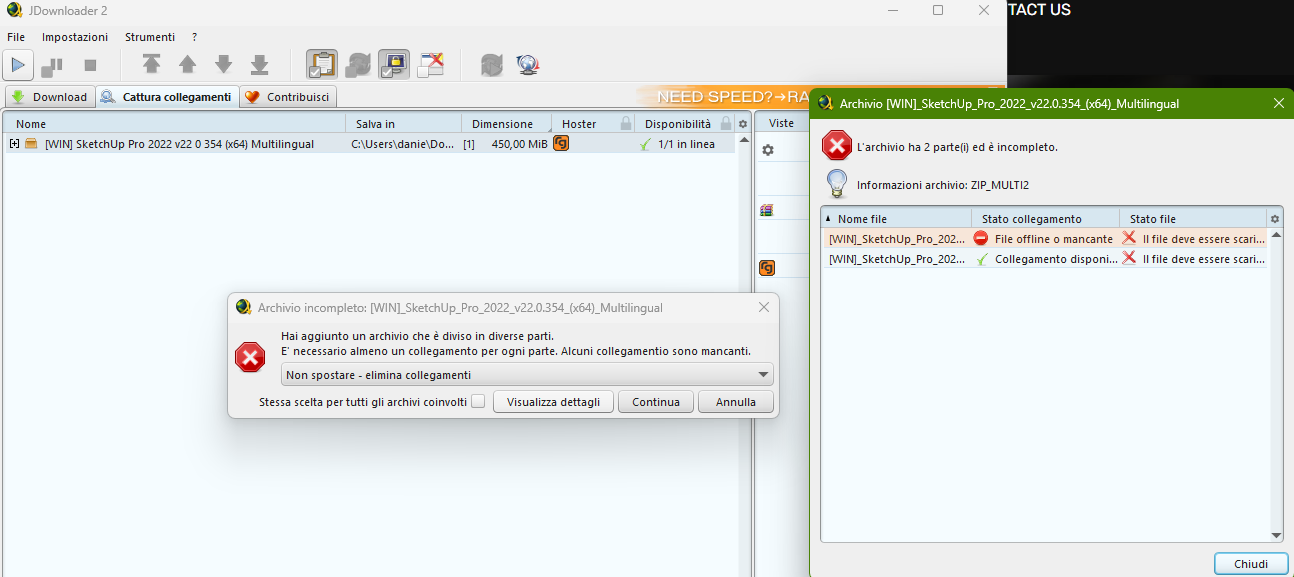
Task: Expand the SketchUp Pro 2022 package row
Action: pyautogui.click(x=14, y=144)
